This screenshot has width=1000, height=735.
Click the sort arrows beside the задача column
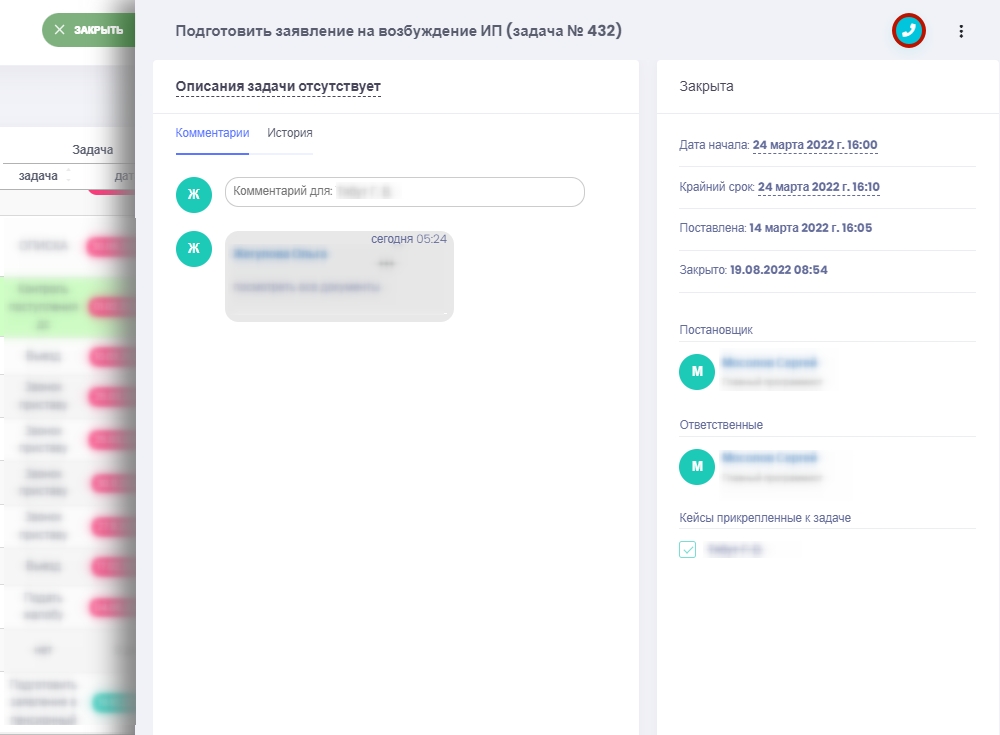[69, 176]
